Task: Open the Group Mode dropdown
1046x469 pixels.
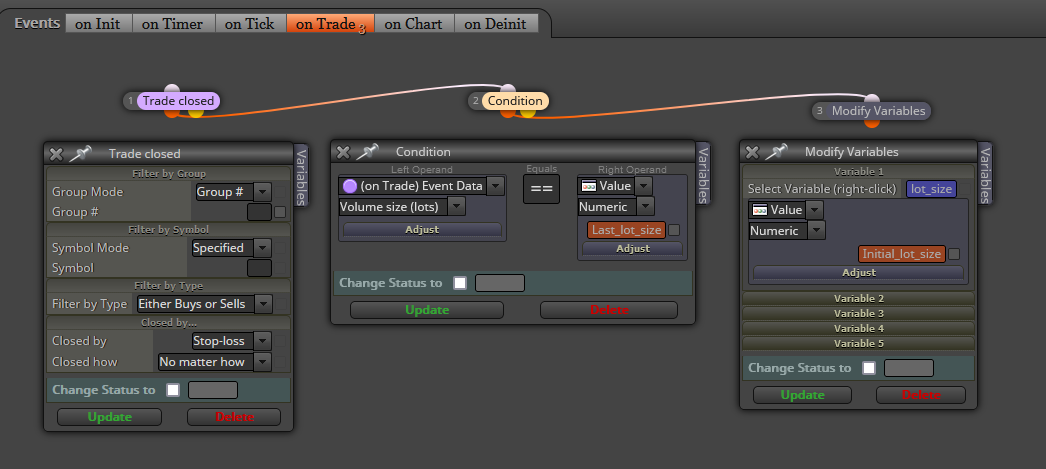Action: pyautogui.click(x=233, y=192)
